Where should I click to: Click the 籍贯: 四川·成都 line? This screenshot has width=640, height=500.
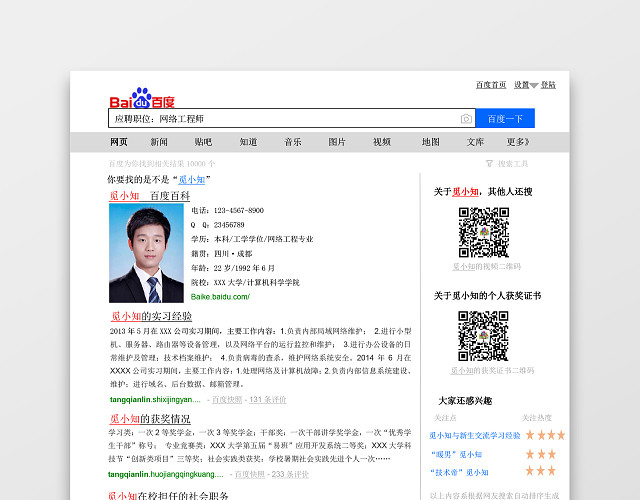tap(222, 254)
